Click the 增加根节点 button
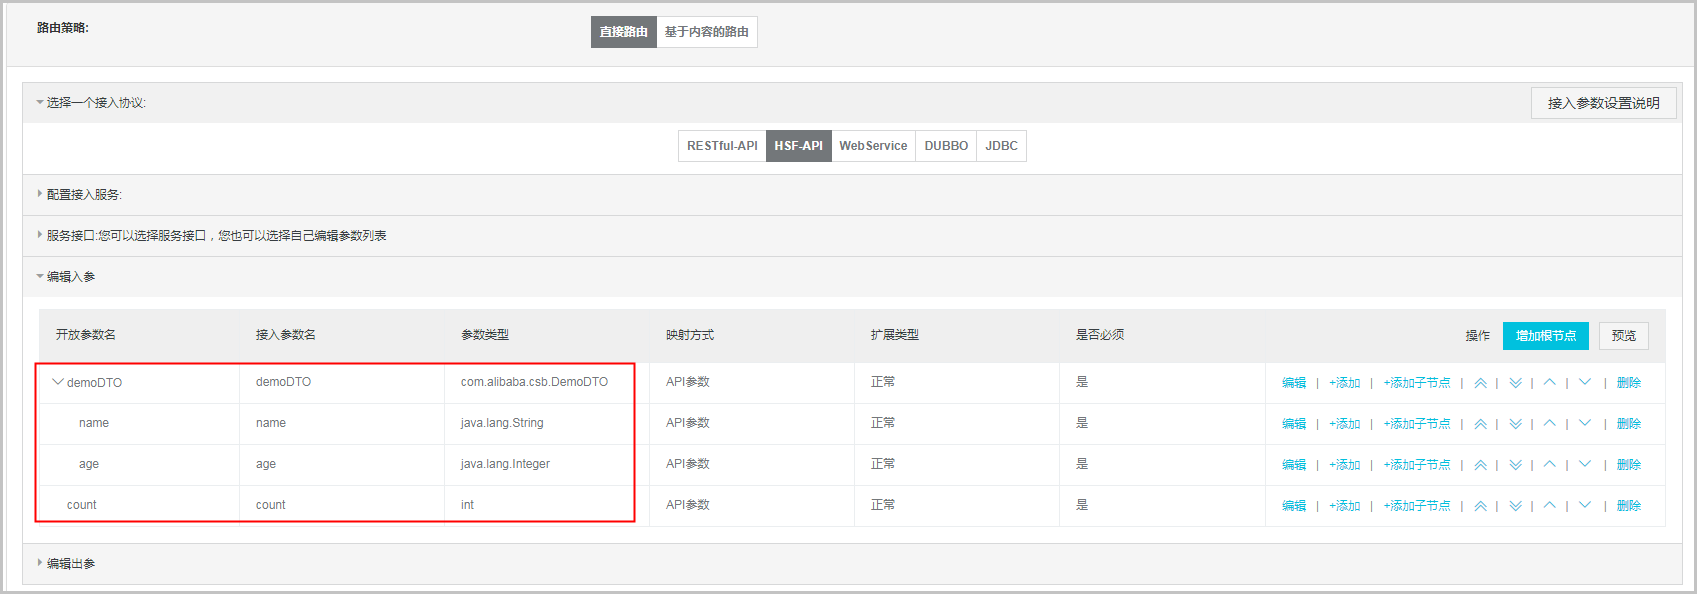The width and height of the screenshot is (1697, 594). point(1546,336)
